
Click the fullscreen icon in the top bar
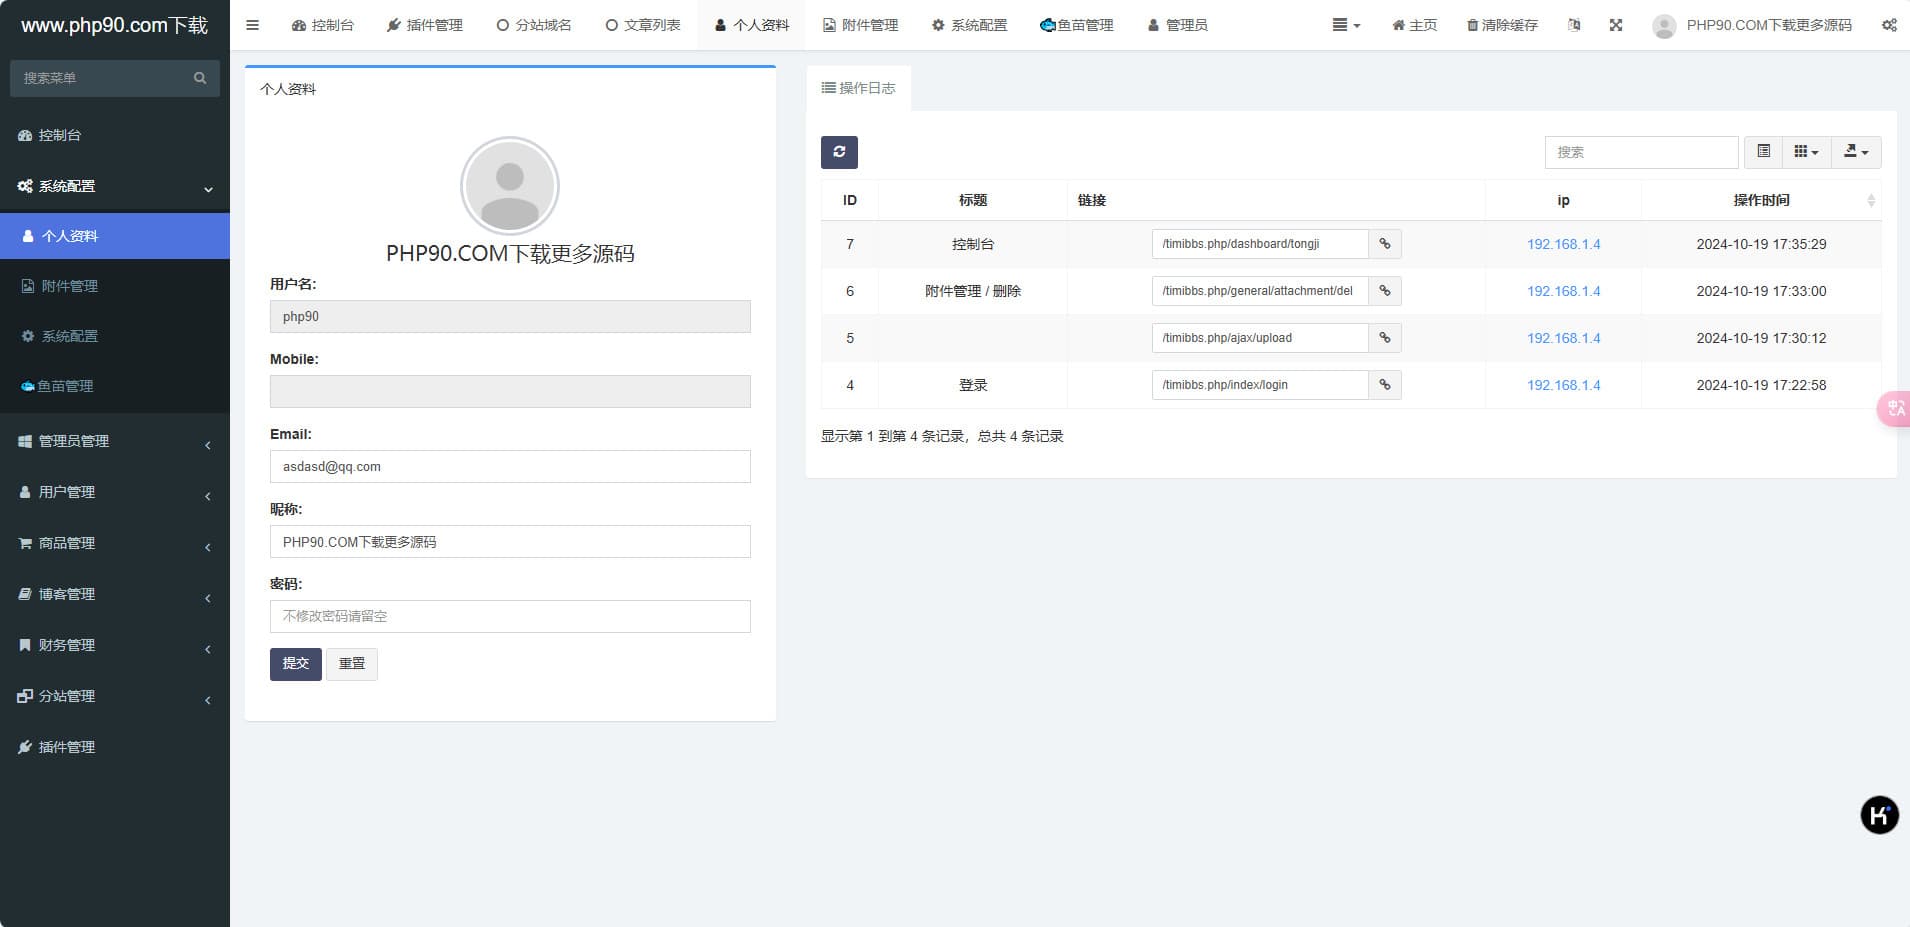click(1616, 25)
